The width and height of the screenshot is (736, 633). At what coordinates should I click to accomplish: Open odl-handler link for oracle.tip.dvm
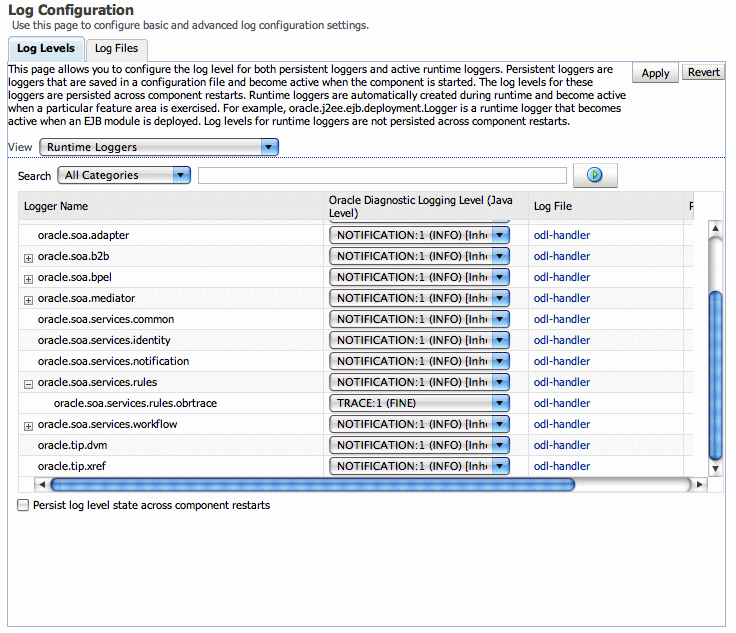coord(561,445)
